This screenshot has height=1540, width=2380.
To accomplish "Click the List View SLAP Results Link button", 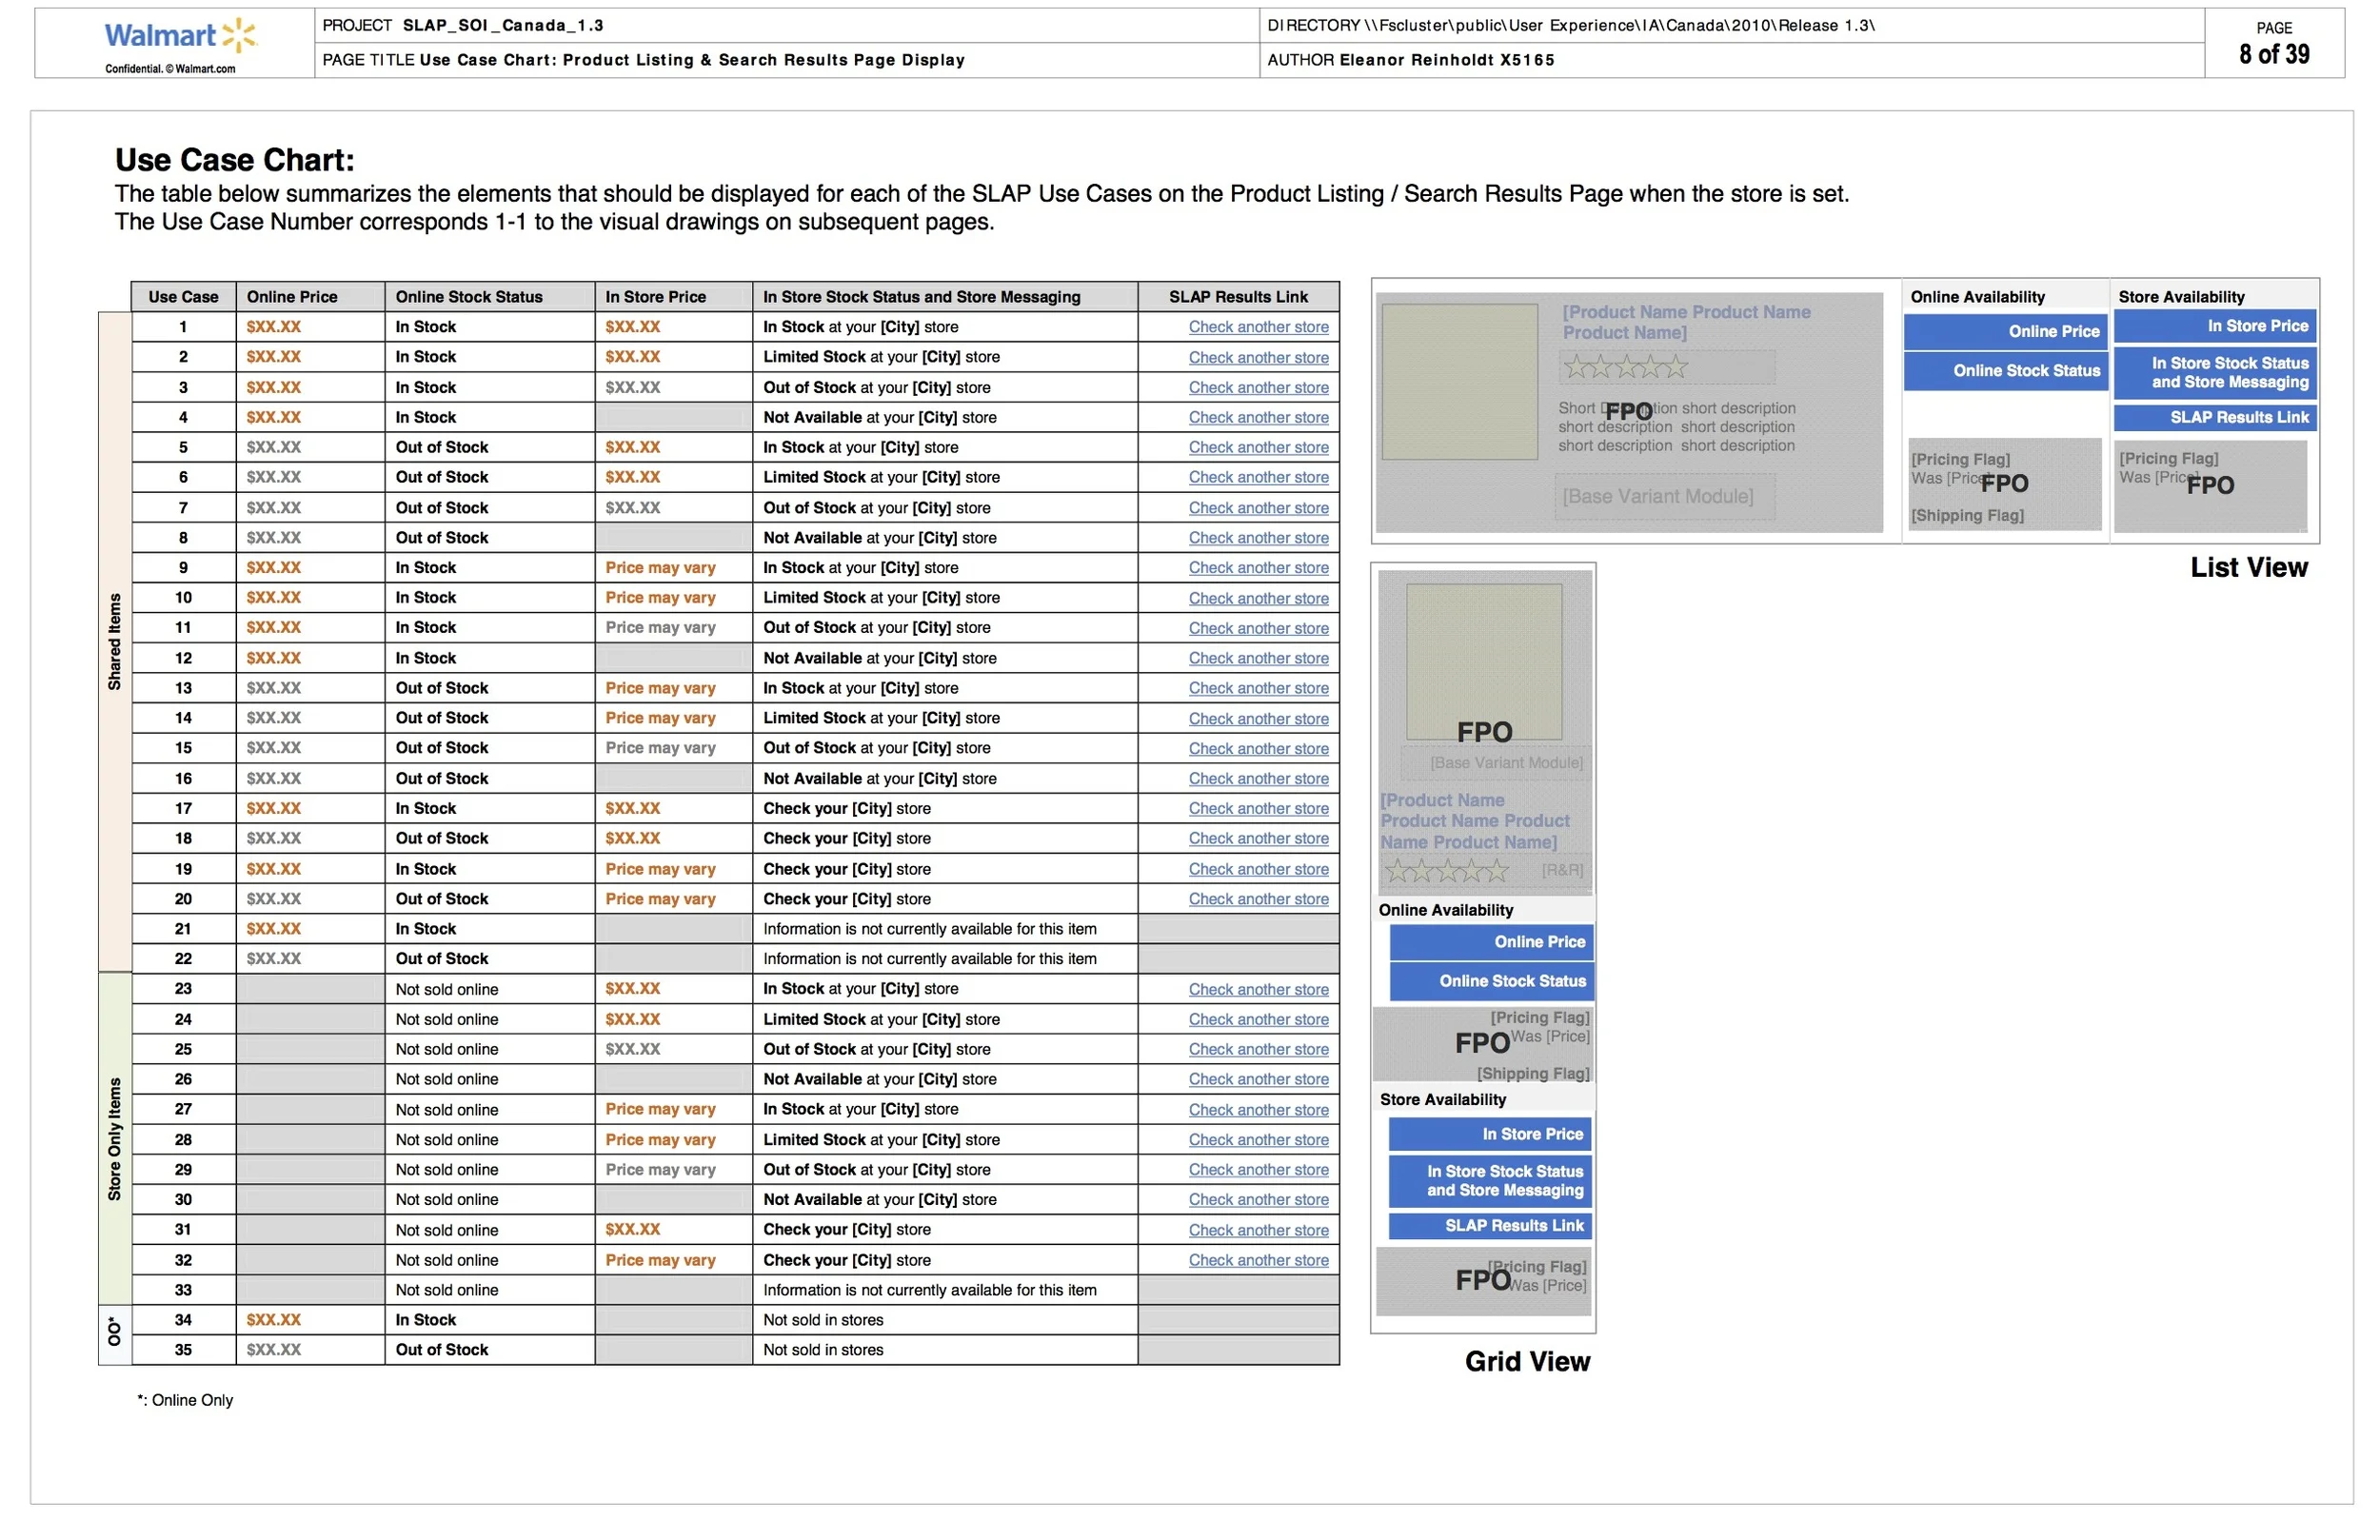I will [2214, 417].
